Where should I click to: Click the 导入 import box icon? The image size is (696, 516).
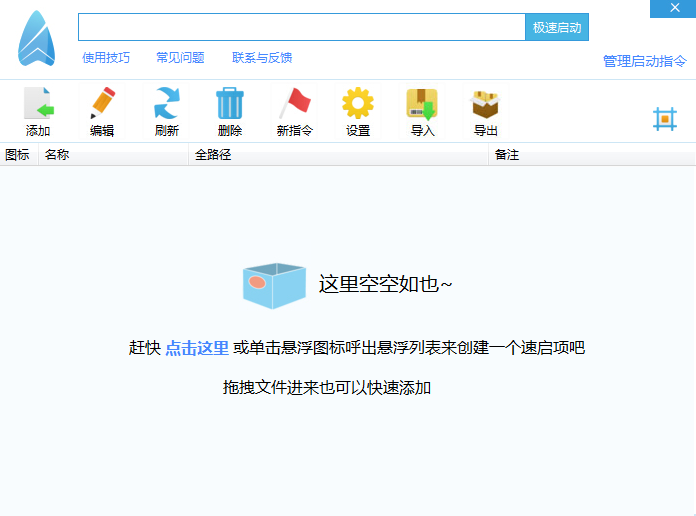tap(422, 104)
